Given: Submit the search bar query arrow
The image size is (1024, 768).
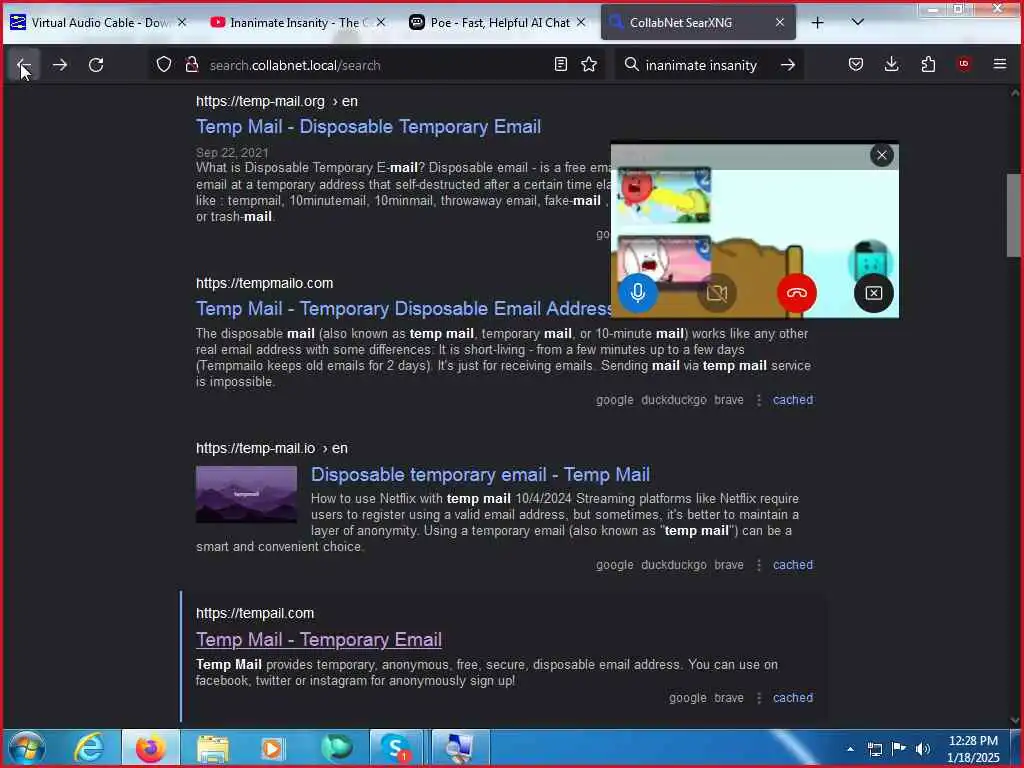Looking at the screenshot, I should click(788, 65).
